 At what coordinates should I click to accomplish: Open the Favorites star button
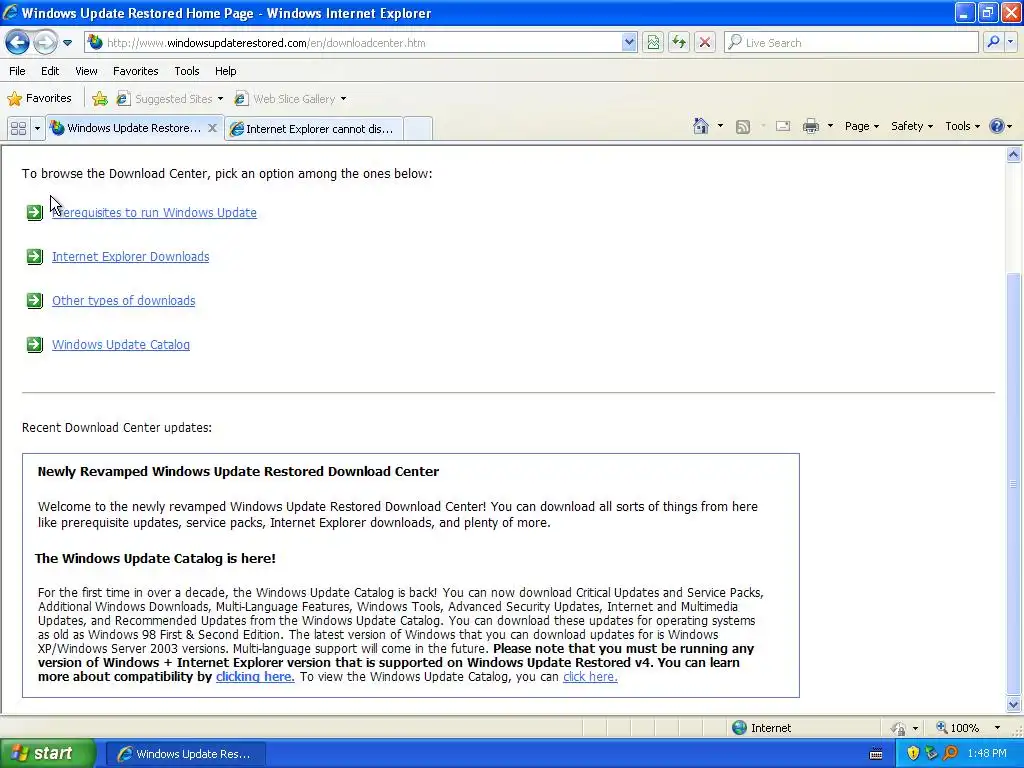(x=39, y=99)
